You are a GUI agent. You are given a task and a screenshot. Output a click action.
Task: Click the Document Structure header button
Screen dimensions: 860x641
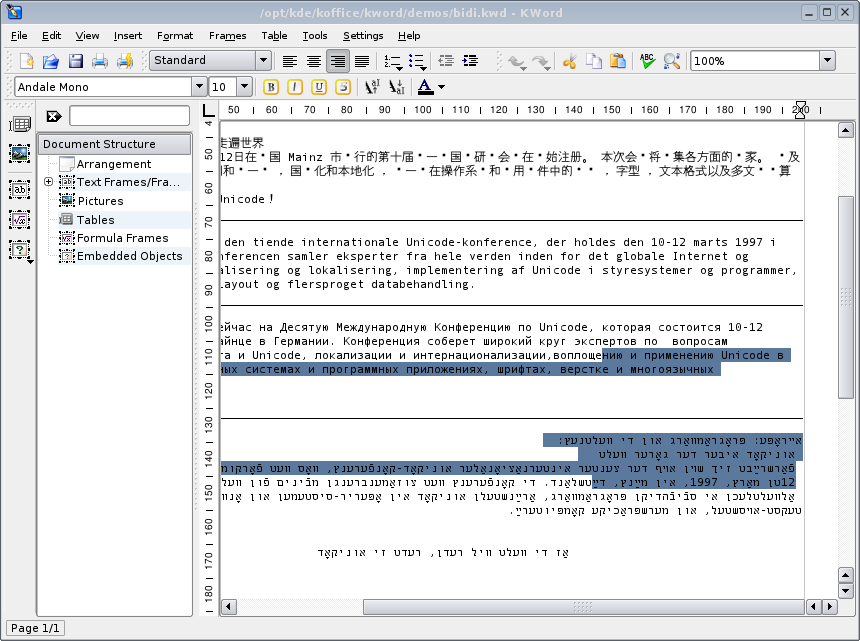coord(113,144)
